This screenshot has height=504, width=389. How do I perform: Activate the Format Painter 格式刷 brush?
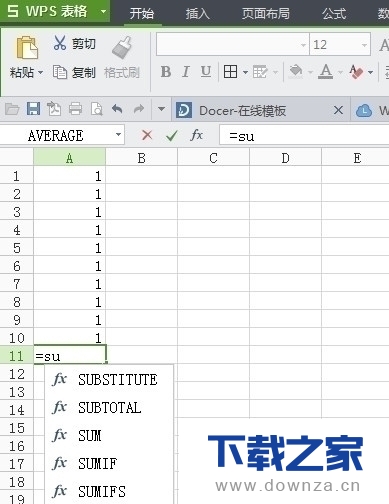tap(122, 58)
